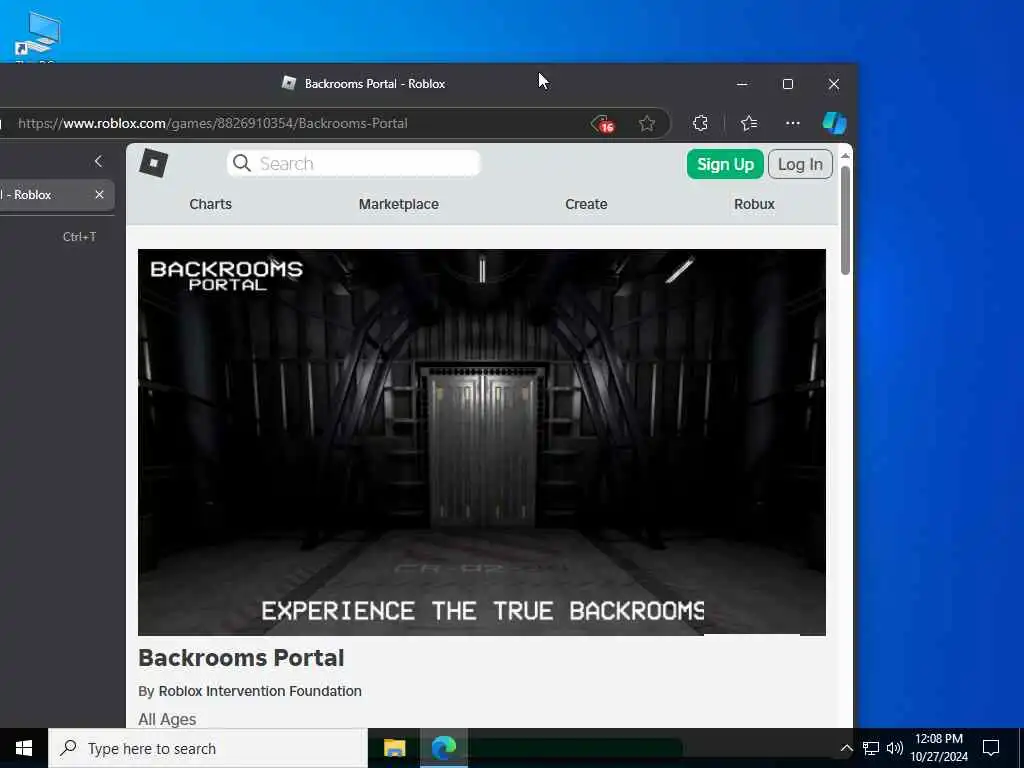This screenshot has height=768, width=1024.
Task: Collapse the vertical tabs pane chevron
Action: 99,161
